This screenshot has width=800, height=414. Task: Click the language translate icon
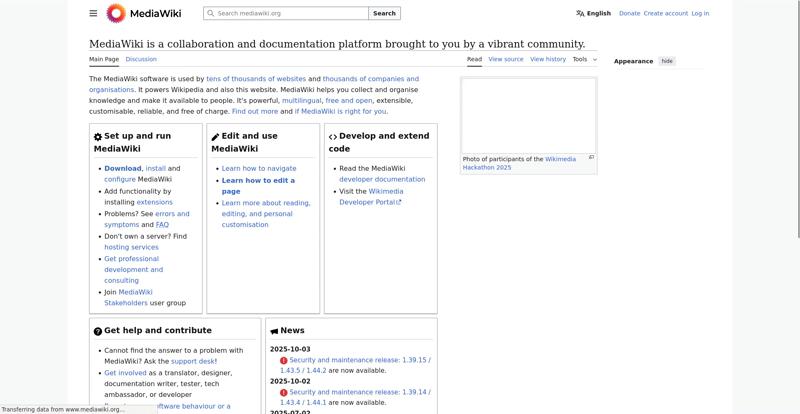coord(580,13)
